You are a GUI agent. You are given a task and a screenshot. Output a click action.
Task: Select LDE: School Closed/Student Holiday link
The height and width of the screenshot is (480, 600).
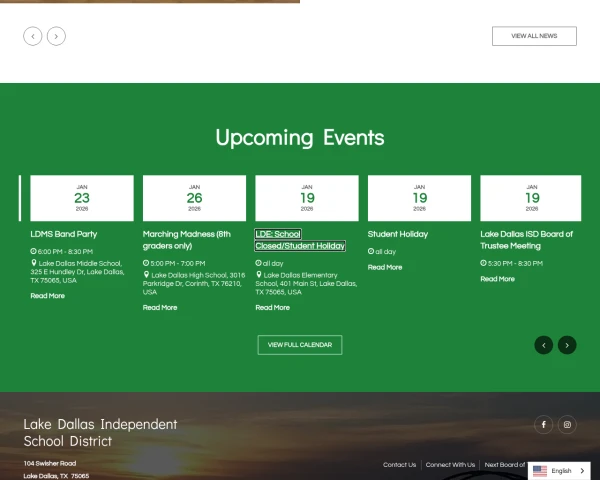pyautogui.click(x=300, y=240)
